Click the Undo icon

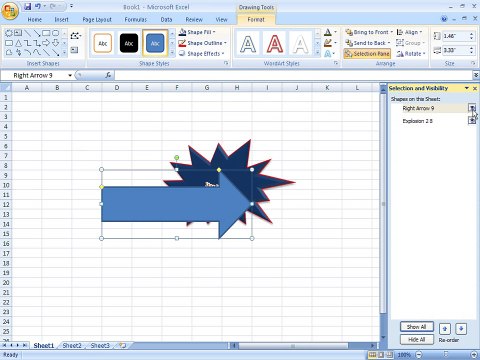38,6
